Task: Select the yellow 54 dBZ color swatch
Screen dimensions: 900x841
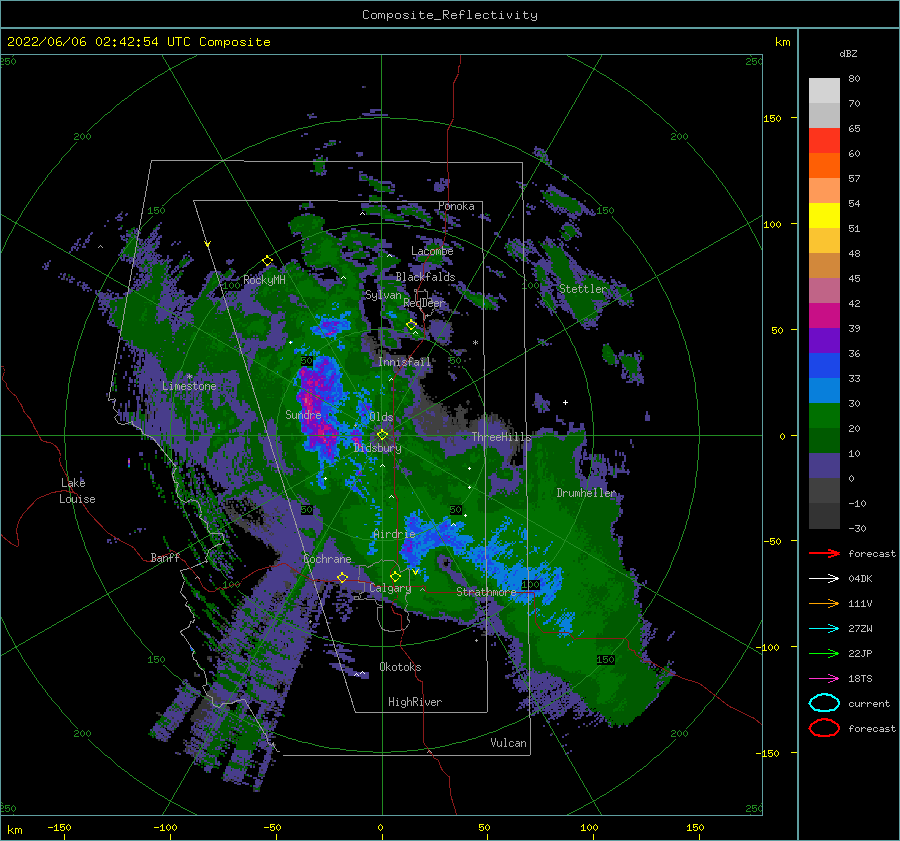Action: pos(824,216)
